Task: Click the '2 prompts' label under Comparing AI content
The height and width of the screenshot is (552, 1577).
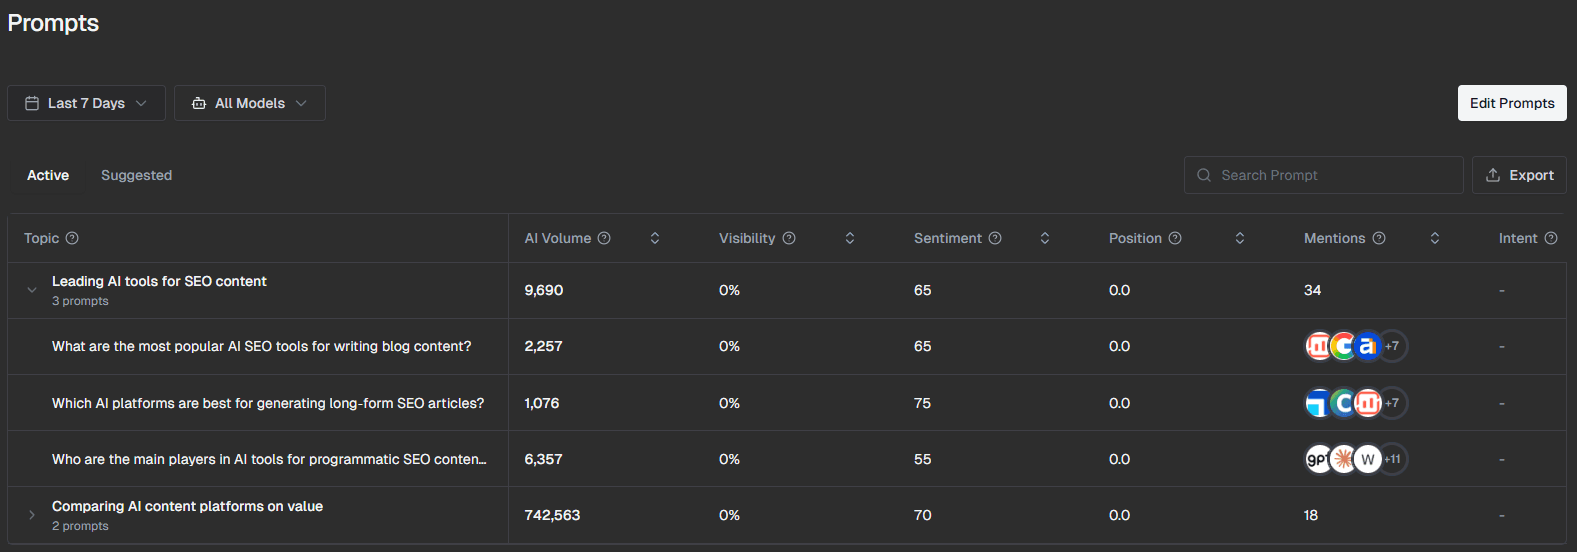Action: (x=80, y=526)
